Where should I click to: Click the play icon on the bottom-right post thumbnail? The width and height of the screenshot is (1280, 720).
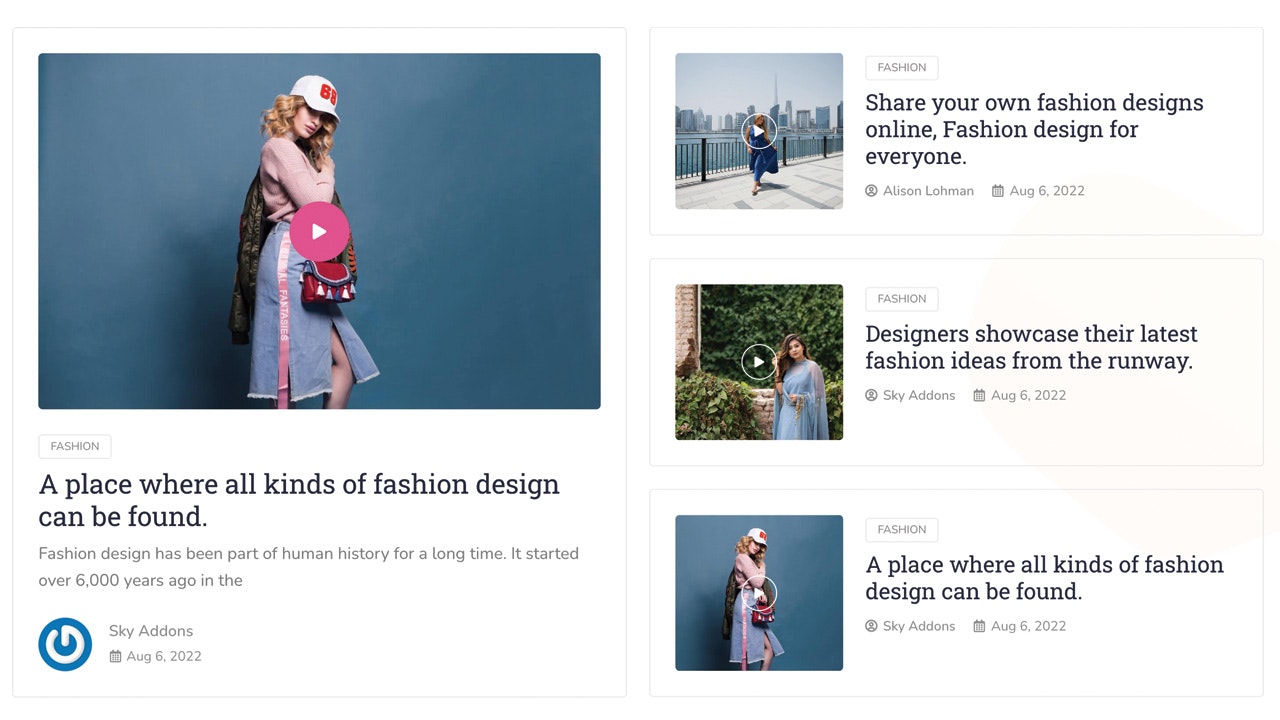click(759, 592)
